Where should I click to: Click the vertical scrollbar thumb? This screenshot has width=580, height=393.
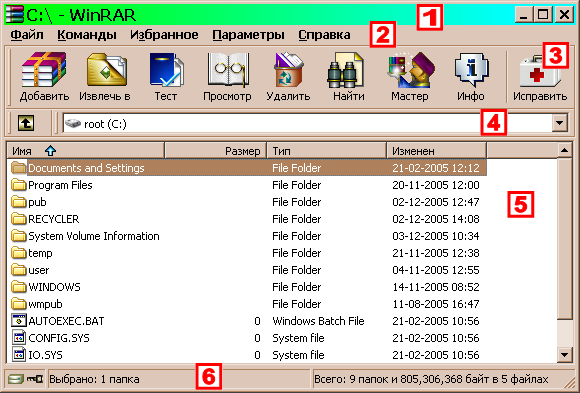[564, 239]
